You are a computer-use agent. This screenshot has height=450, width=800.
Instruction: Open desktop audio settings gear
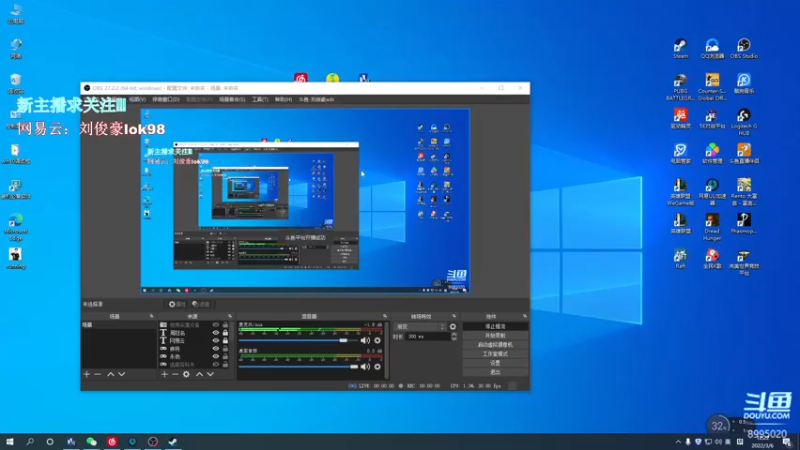pos(378,366)
